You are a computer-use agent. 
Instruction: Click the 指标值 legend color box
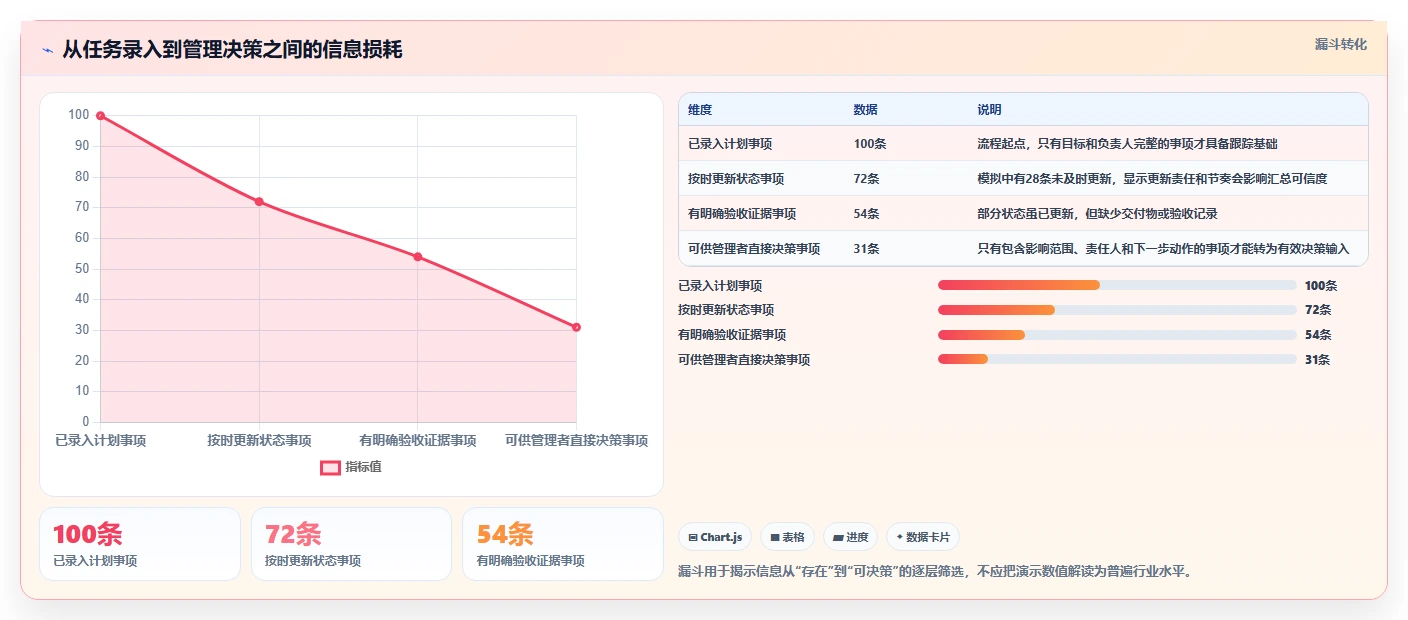pyautogui.click(x=330, y=467)
